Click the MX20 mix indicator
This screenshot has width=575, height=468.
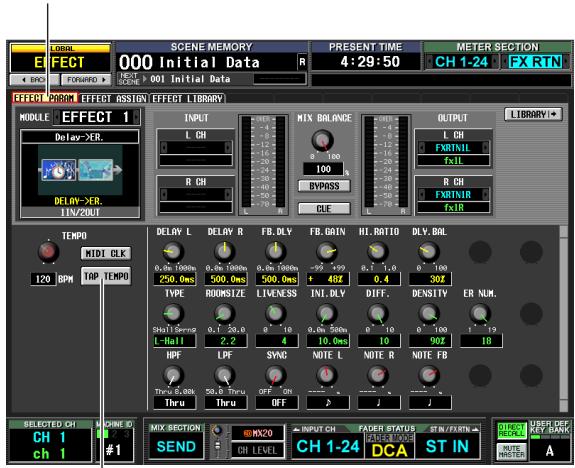pos(258,433)
